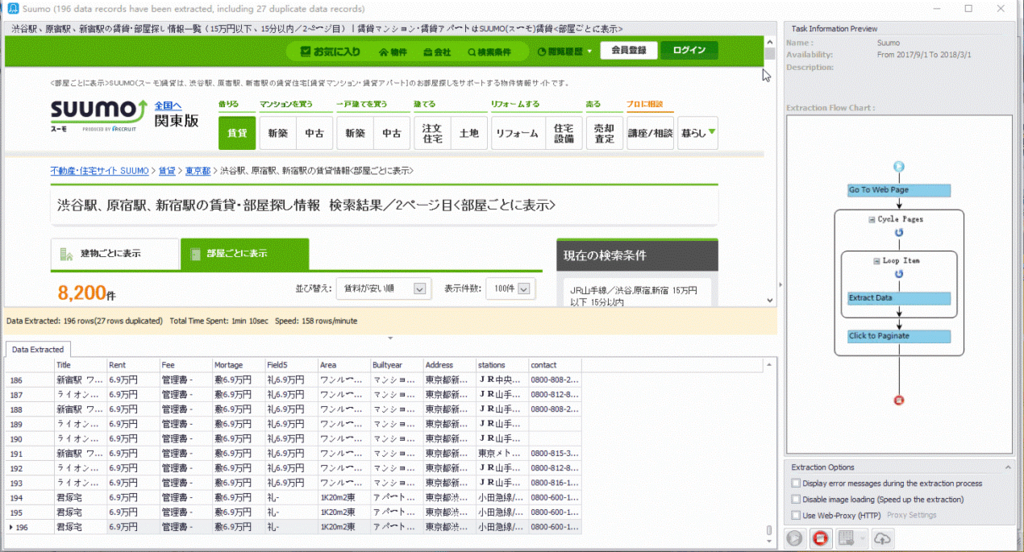Click the 検索条件 search icon
1024x552 pixels.
pos(472,52)
